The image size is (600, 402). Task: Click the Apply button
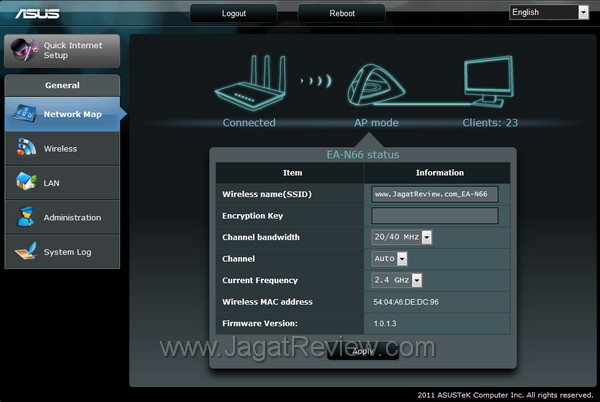pos(363,352)
